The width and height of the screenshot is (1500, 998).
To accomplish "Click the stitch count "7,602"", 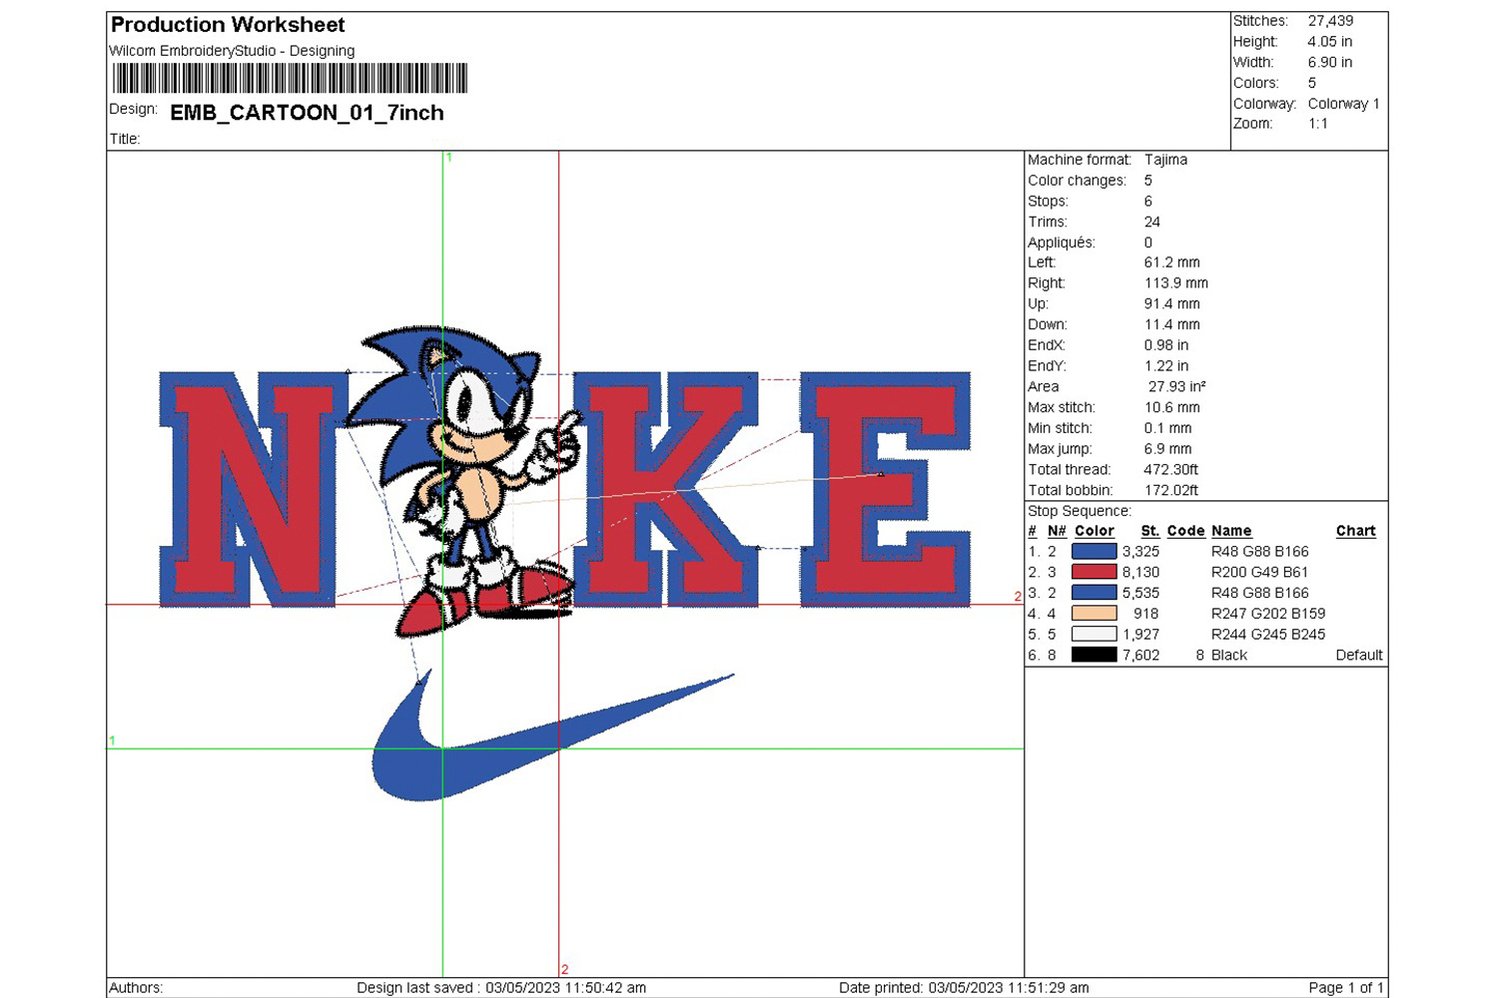I will tap(1141, 655).
